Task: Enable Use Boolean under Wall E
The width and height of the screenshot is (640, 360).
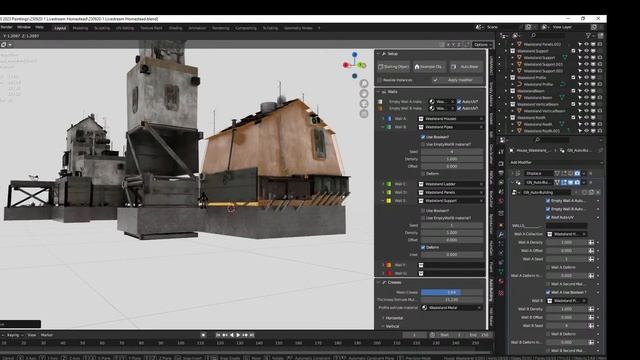Action: click(x=423, y=211)
